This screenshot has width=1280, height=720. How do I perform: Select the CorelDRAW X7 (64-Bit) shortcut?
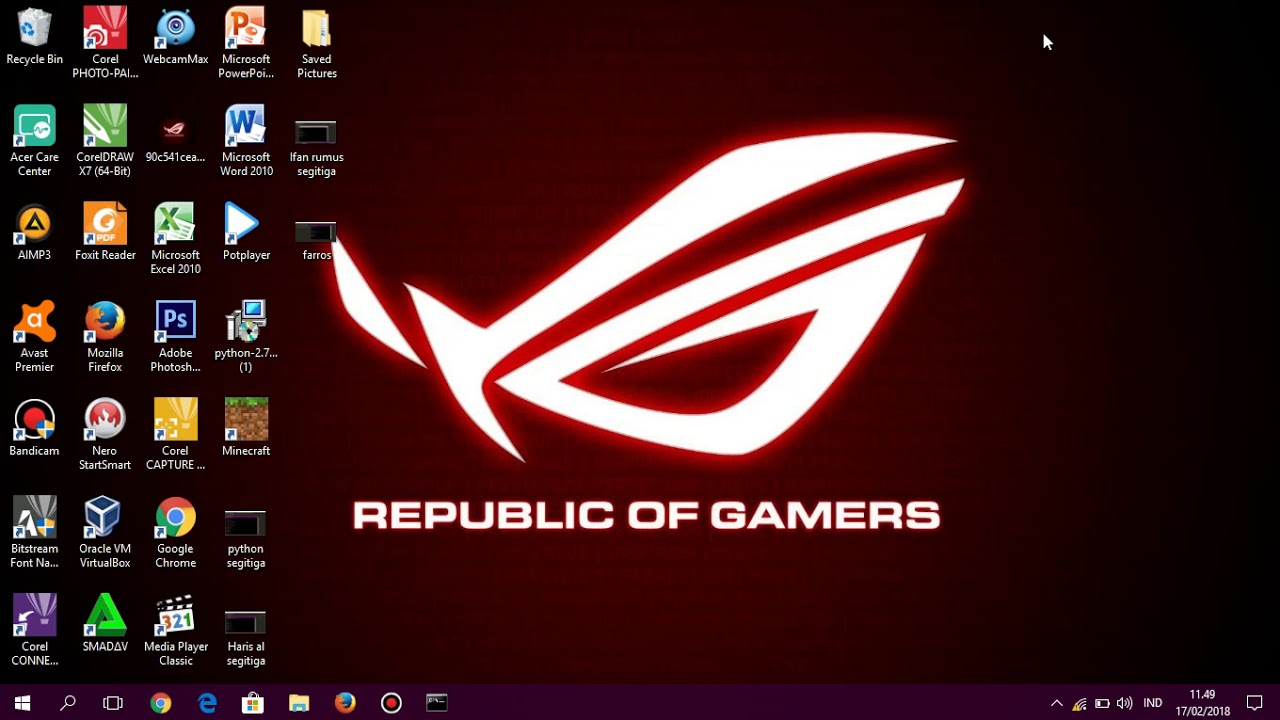105,141
